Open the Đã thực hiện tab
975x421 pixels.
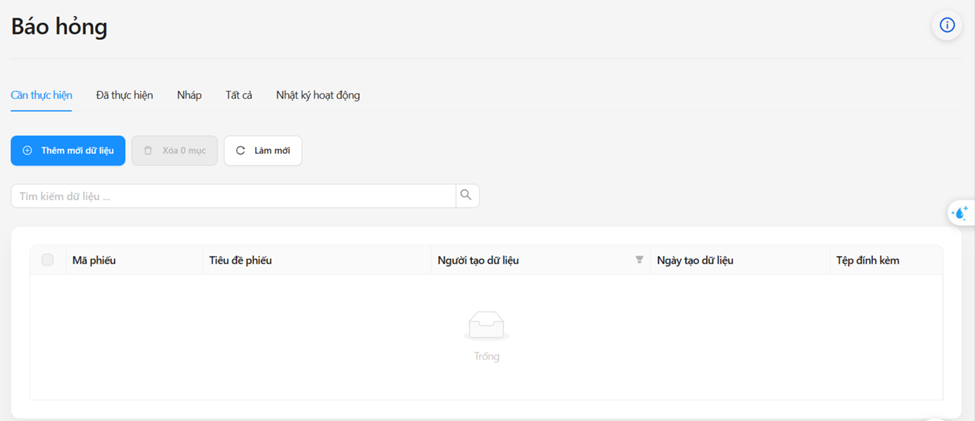[124, 95]
